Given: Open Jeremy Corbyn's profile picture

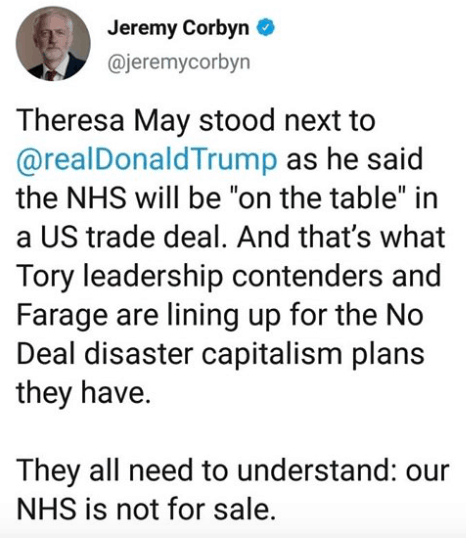Looking at the screenshot, I should click(x=53, y=44).
